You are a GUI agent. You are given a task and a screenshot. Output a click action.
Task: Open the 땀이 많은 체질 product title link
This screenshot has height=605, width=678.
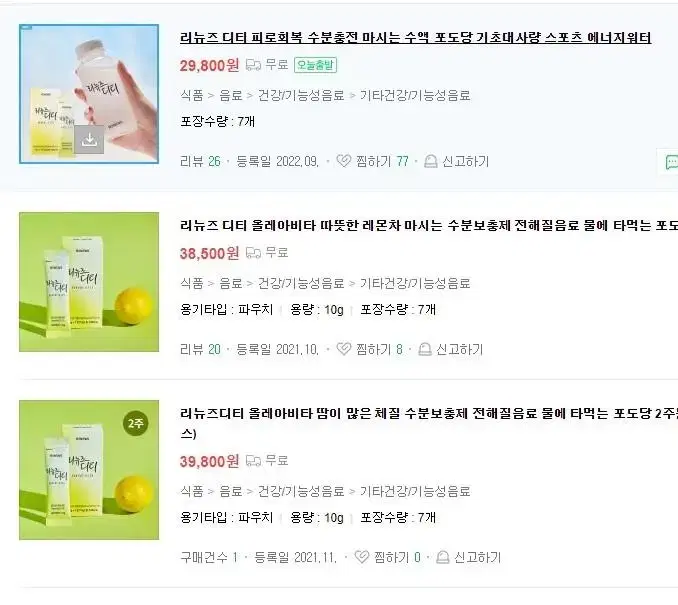[429, 423]
